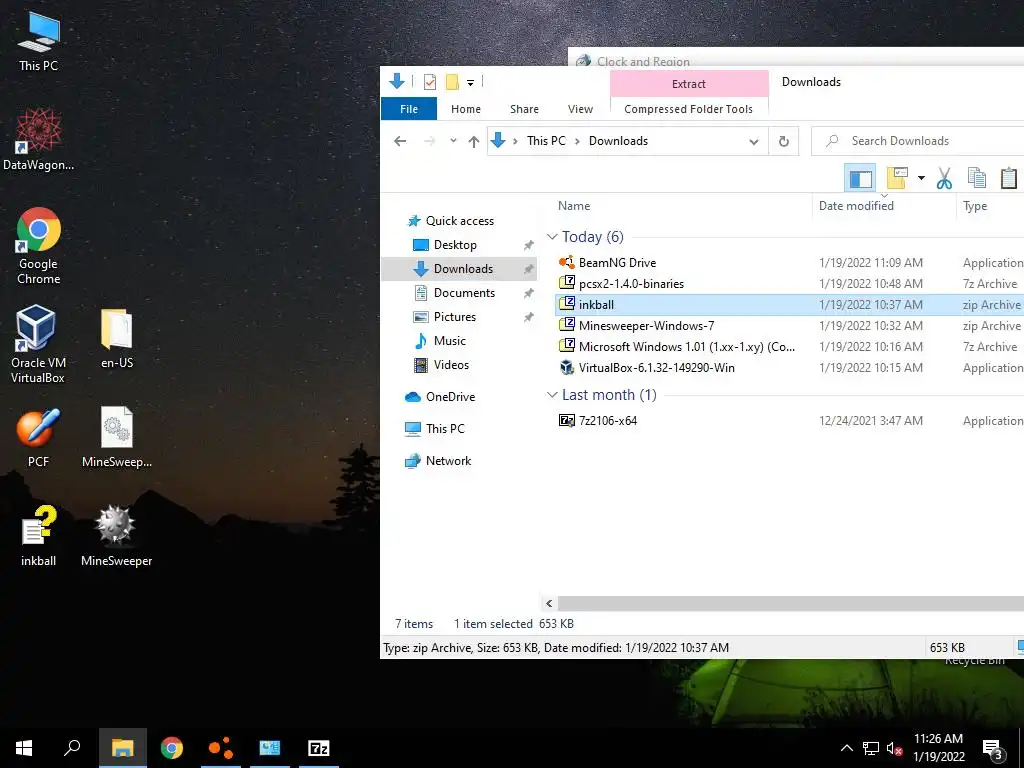Screen dimensions: 1024x768
Task: Open recent locations dropdown arrow
Action: click(x=453, y=140)
